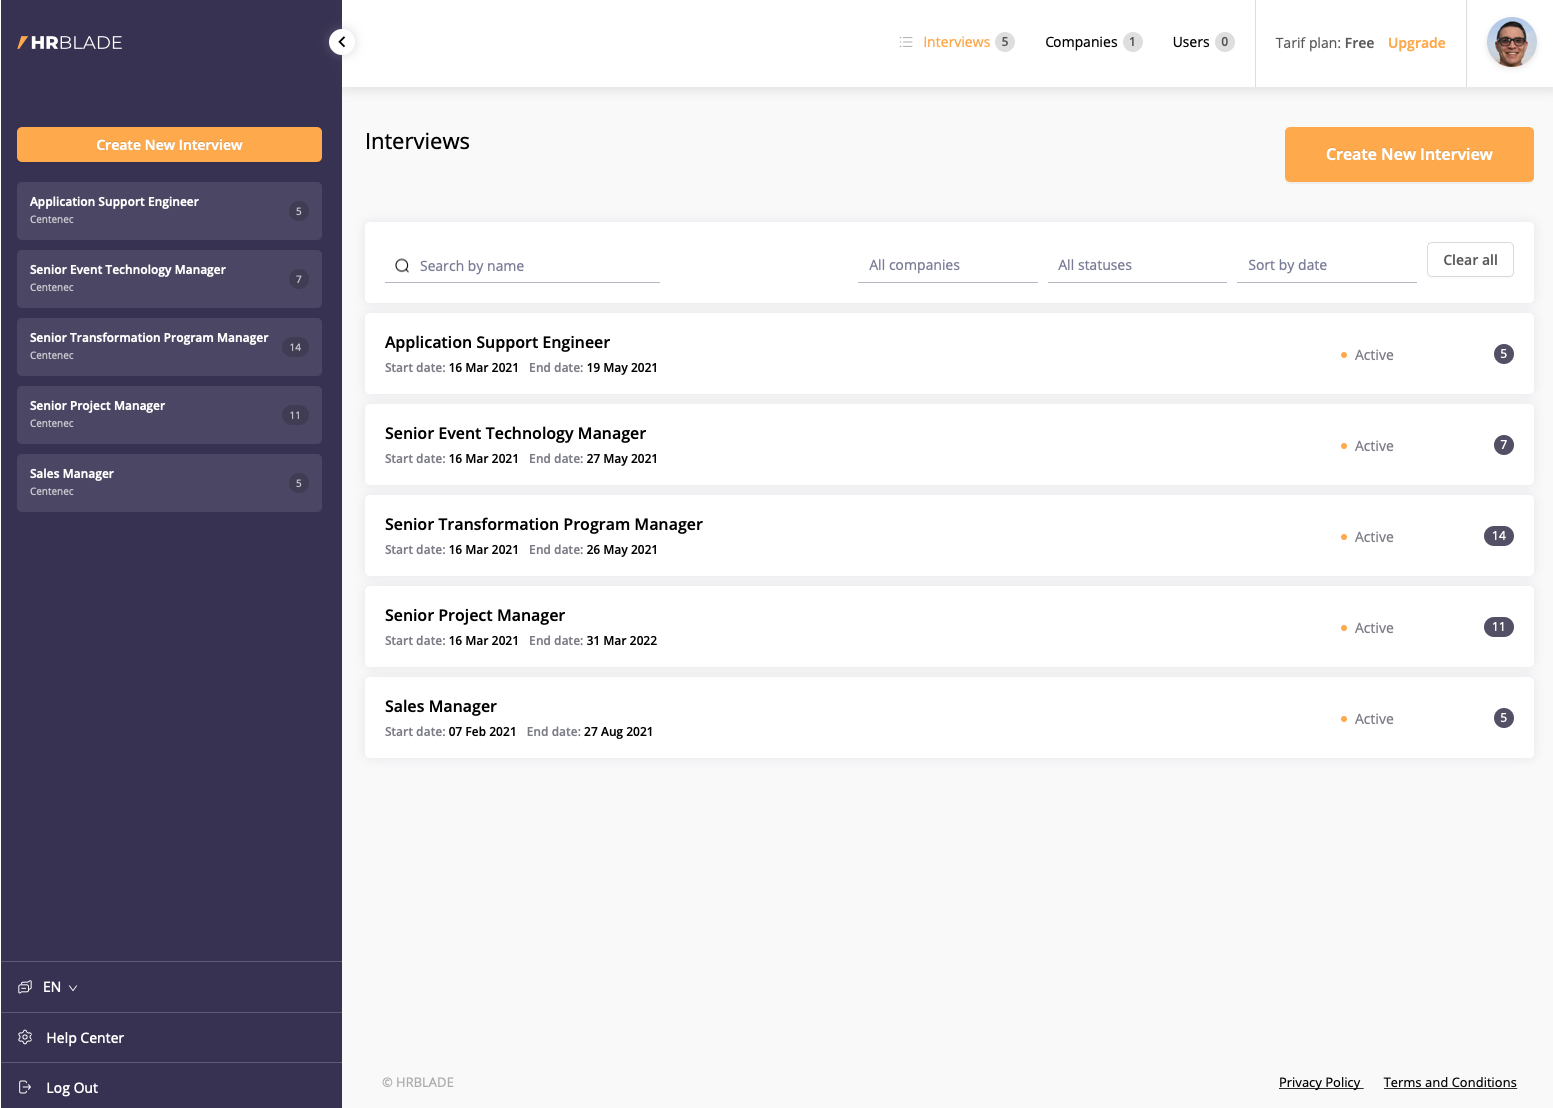
Task: Click the language icon beside EN
Action: [26, 987]
